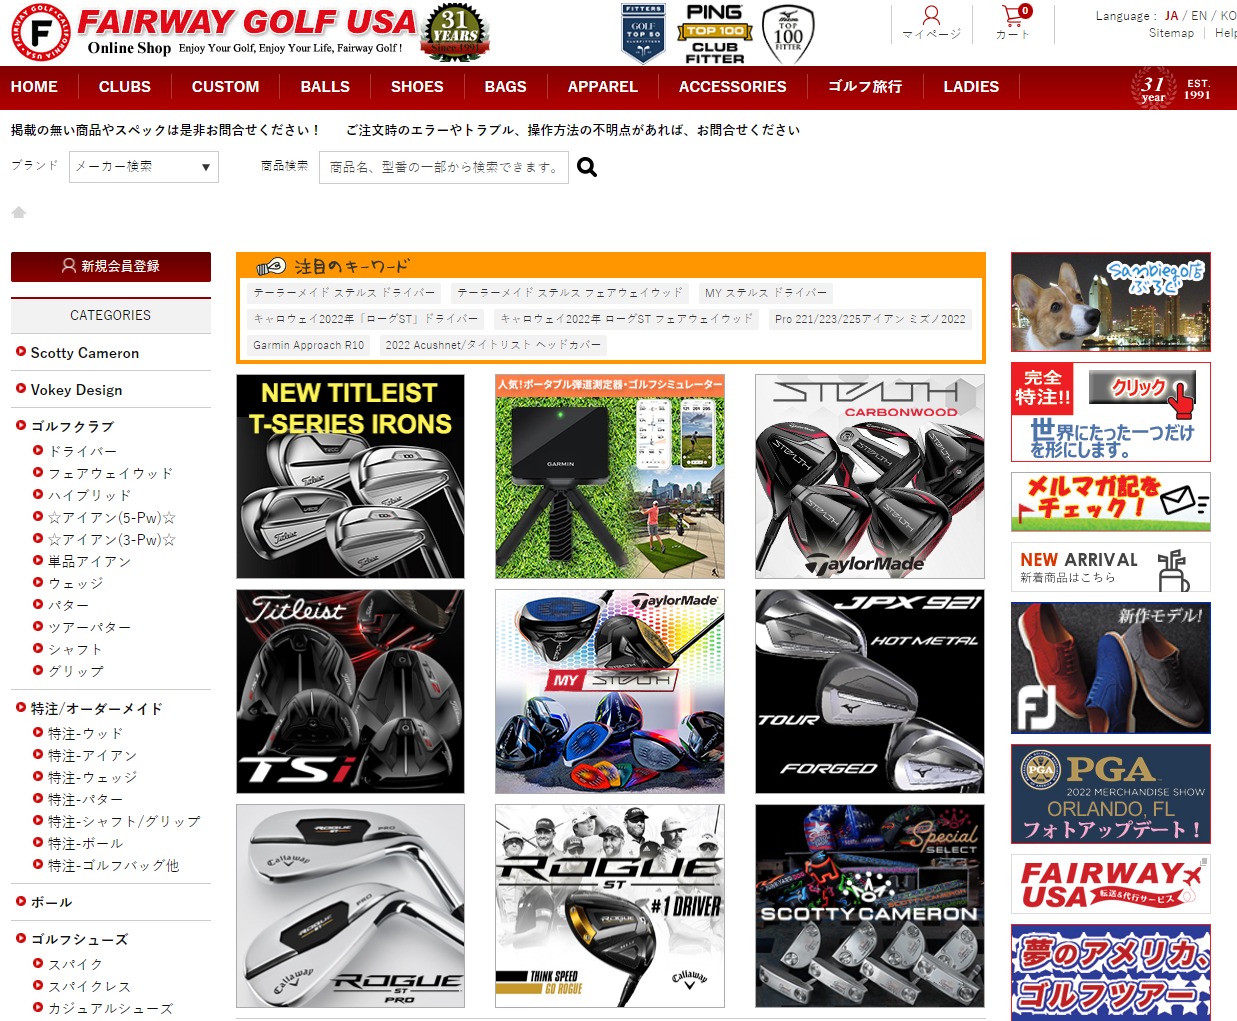Open the NEW ARRIVAL banner
Screen dimensions: 1237x1021
1111,567
